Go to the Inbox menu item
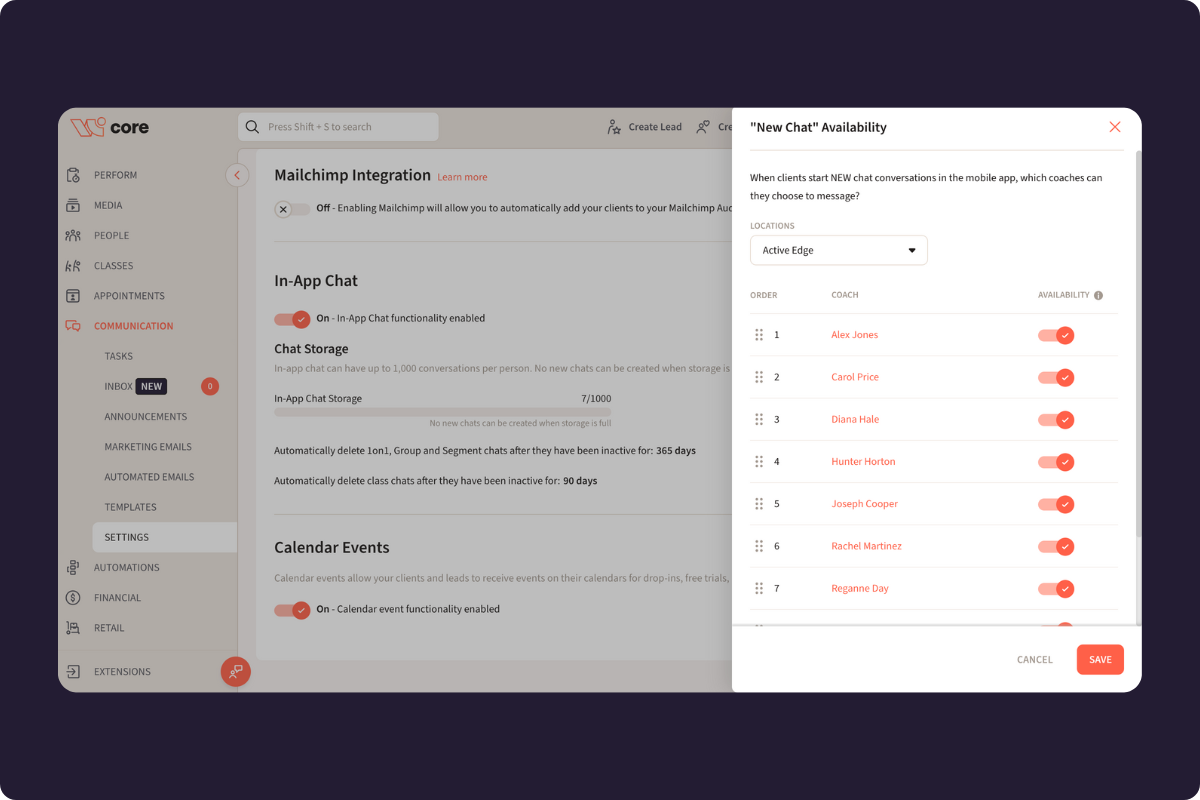 pos(119,386)
